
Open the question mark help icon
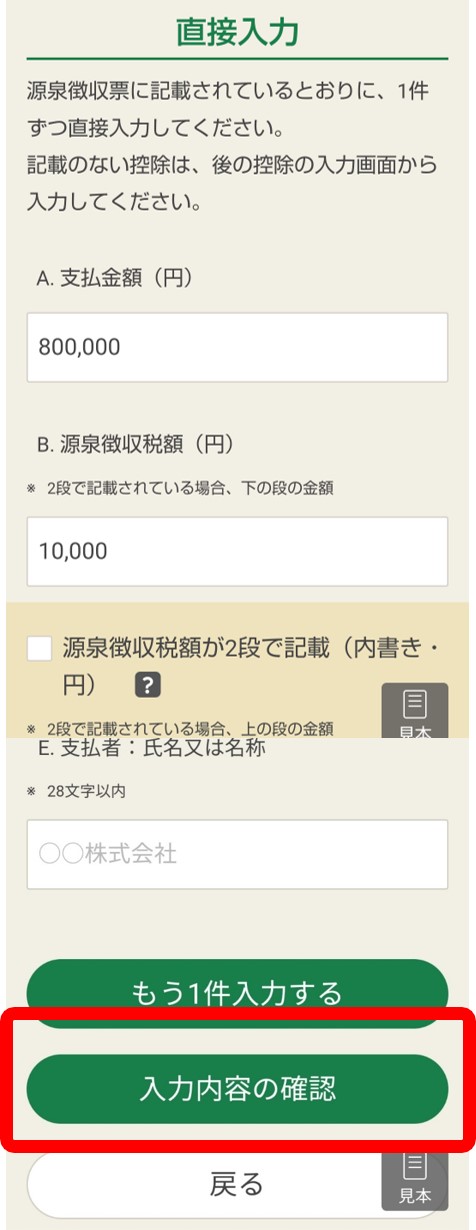(x=148, y=685)
